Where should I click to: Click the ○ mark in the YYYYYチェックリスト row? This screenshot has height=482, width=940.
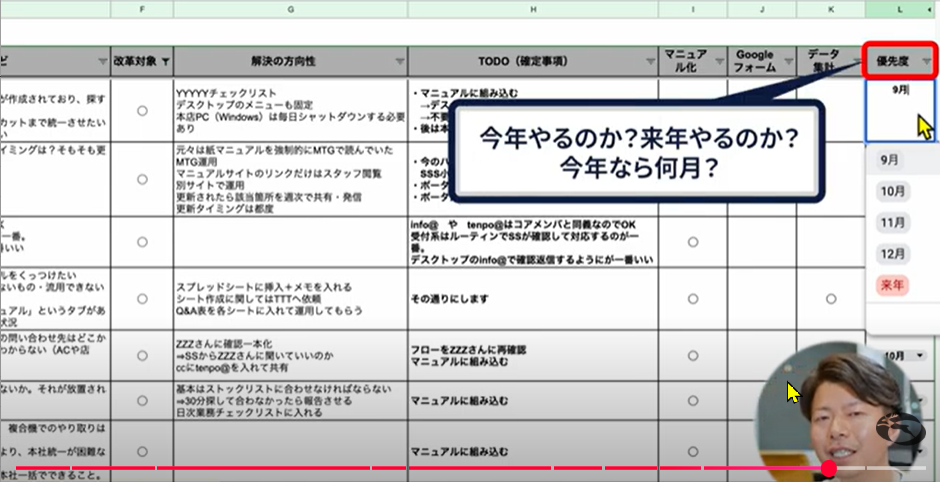pos(141,109)
